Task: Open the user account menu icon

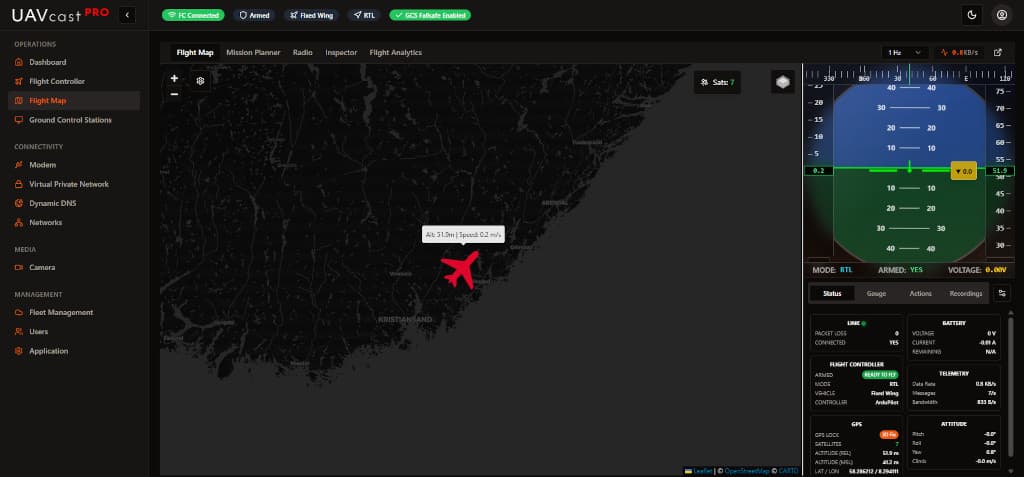Action: 1001,15
